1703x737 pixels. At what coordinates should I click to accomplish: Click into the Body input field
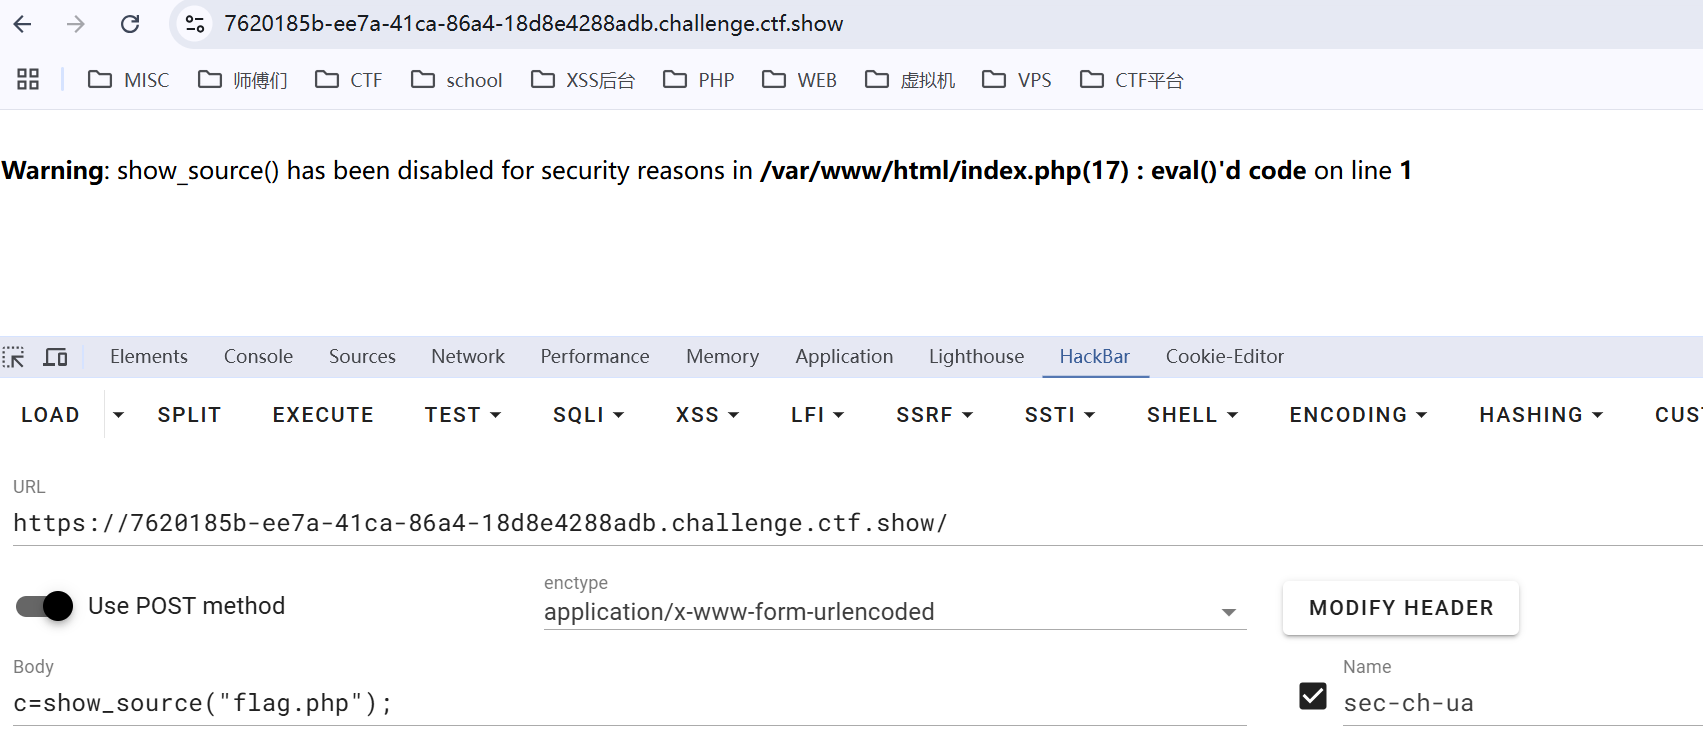tap(628, 703)
